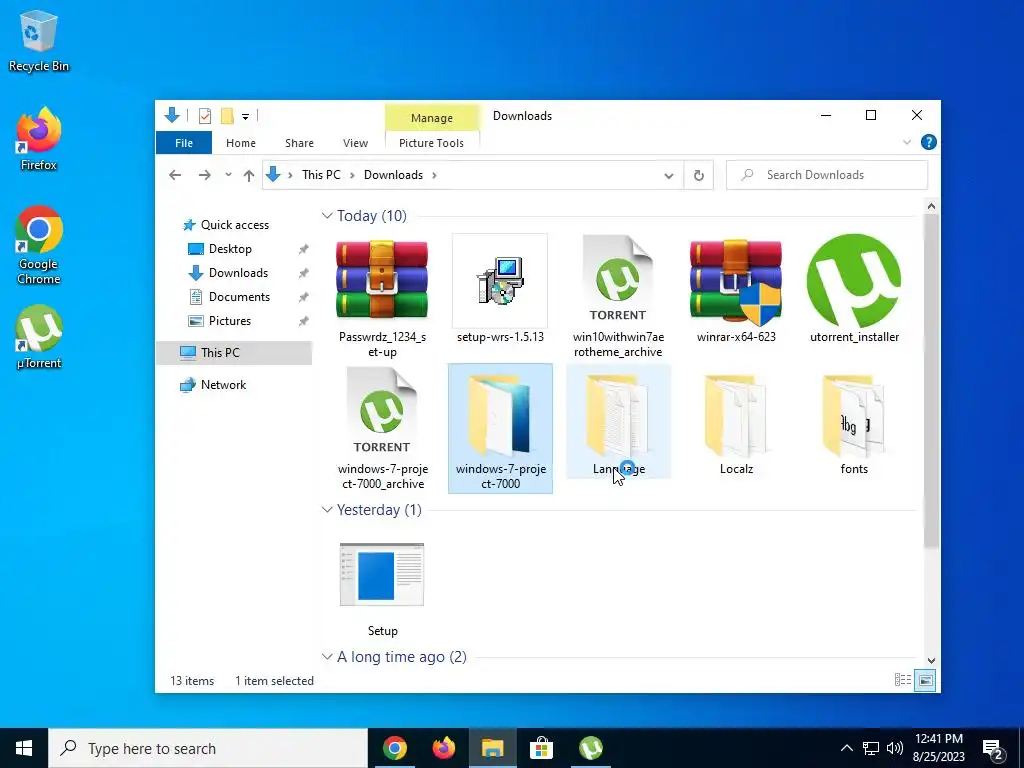Select the utorrent_installer file

[854, 290]
